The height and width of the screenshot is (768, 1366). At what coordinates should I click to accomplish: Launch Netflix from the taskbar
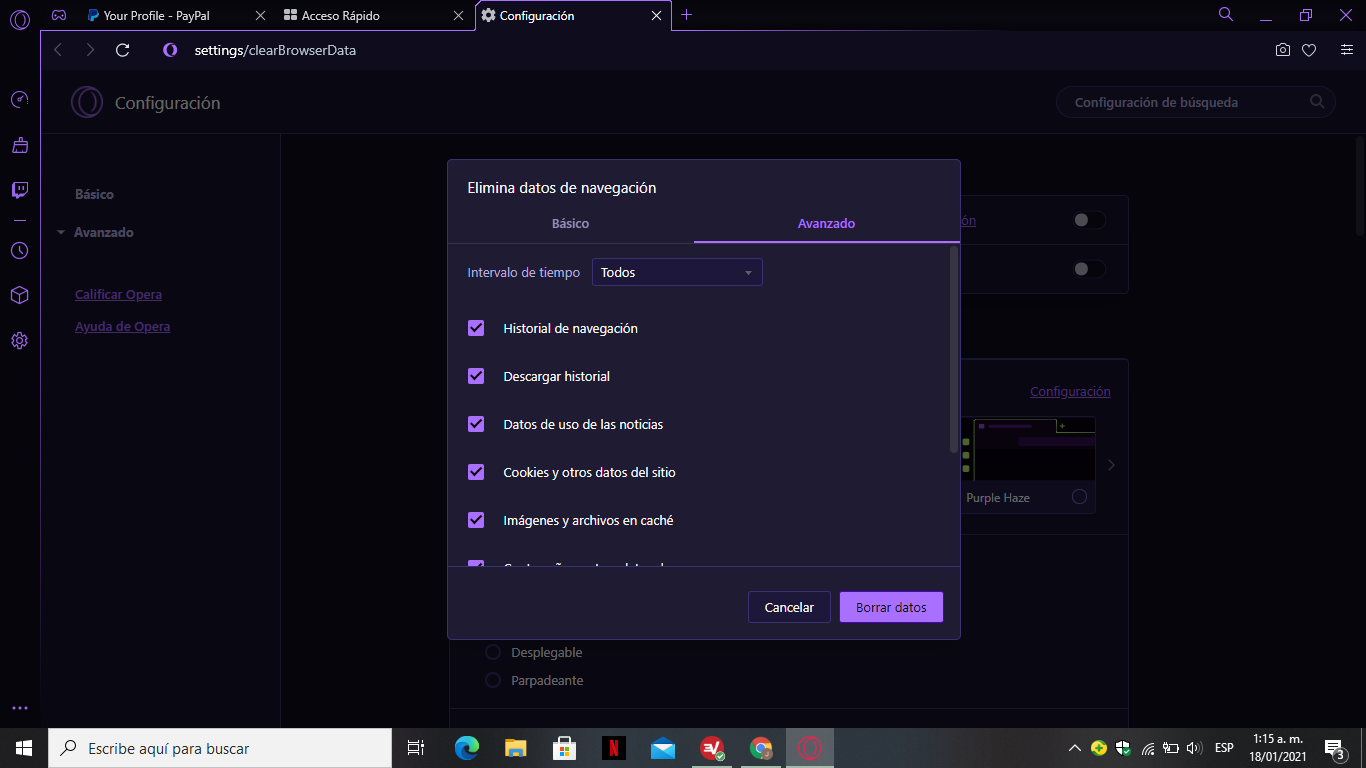pyautogui.click(x=613, y=748)
